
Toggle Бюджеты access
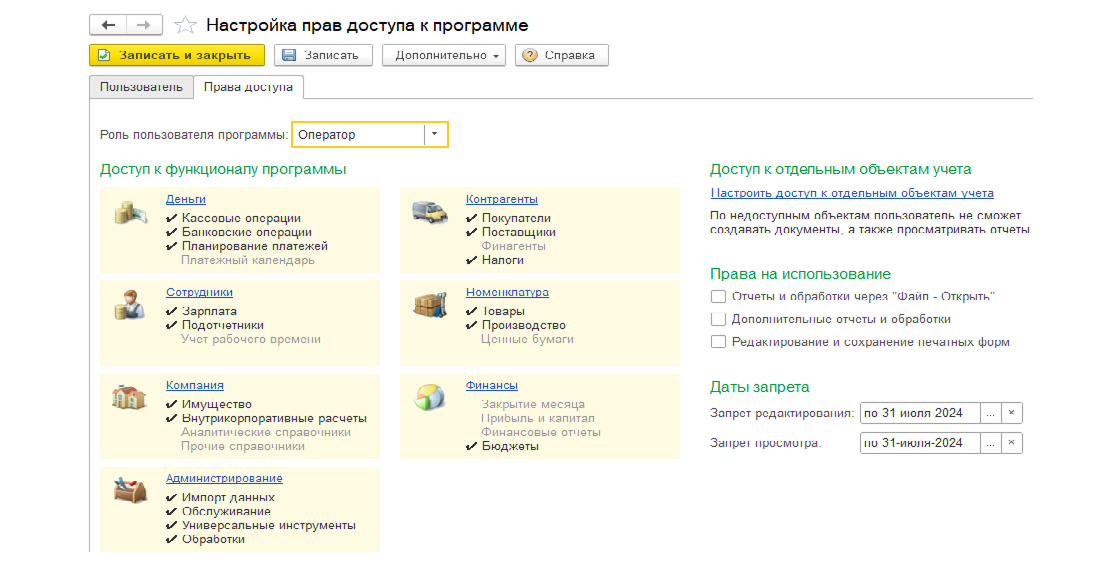[x=502, y=446]
